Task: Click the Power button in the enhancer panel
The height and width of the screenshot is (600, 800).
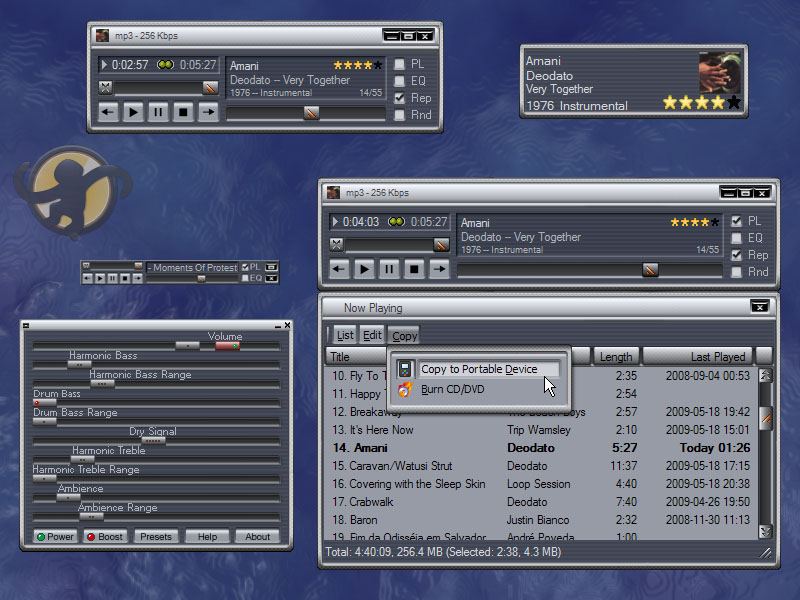Action: 55,536
